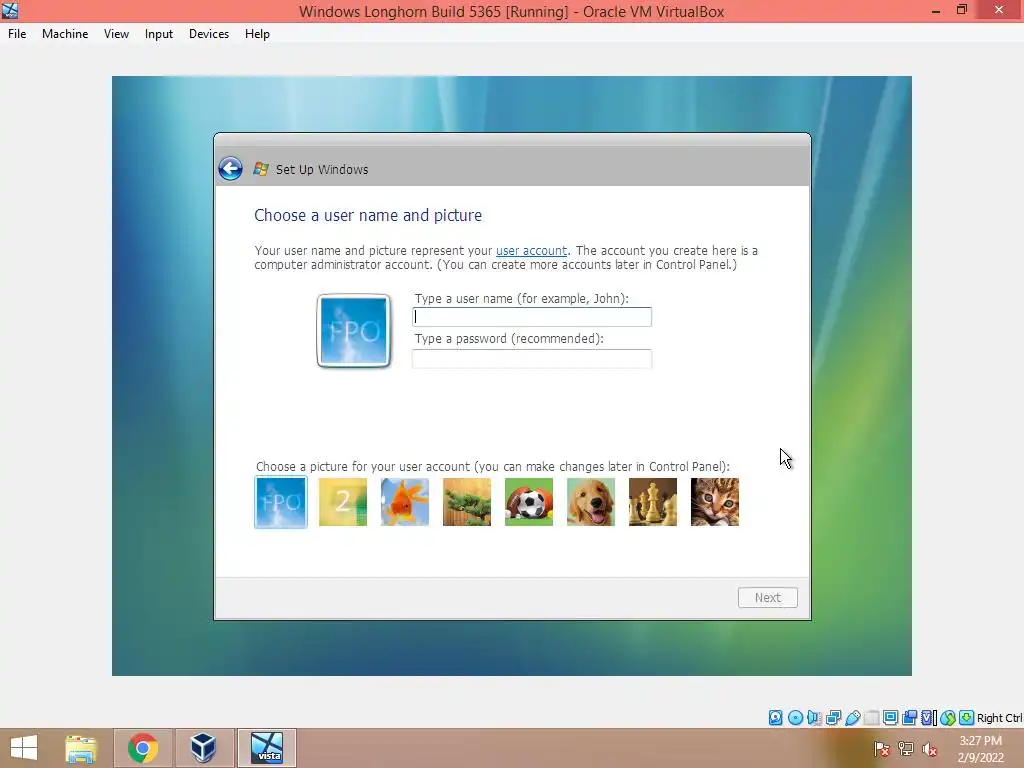Viewport: 1024px width, 768px height.
Task: Click the network adapters status icon
Action: 833,718
